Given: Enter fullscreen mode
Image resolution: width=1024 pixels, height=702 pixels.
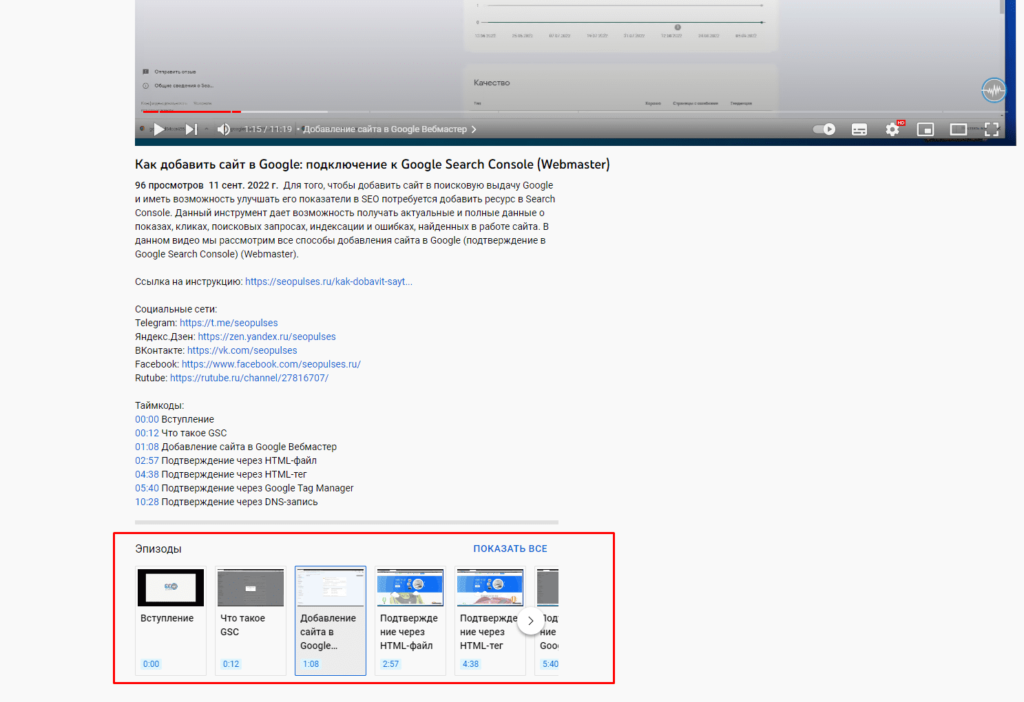Looking at the screenshot, I should point(991,129).
